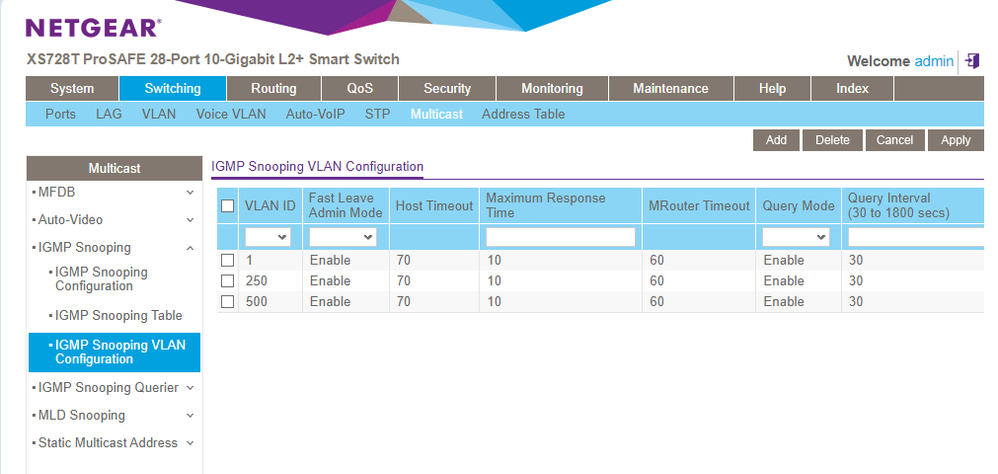This screenshot has width=998, height=474.
Task: Click the Add button
Action: pos(776,140)
